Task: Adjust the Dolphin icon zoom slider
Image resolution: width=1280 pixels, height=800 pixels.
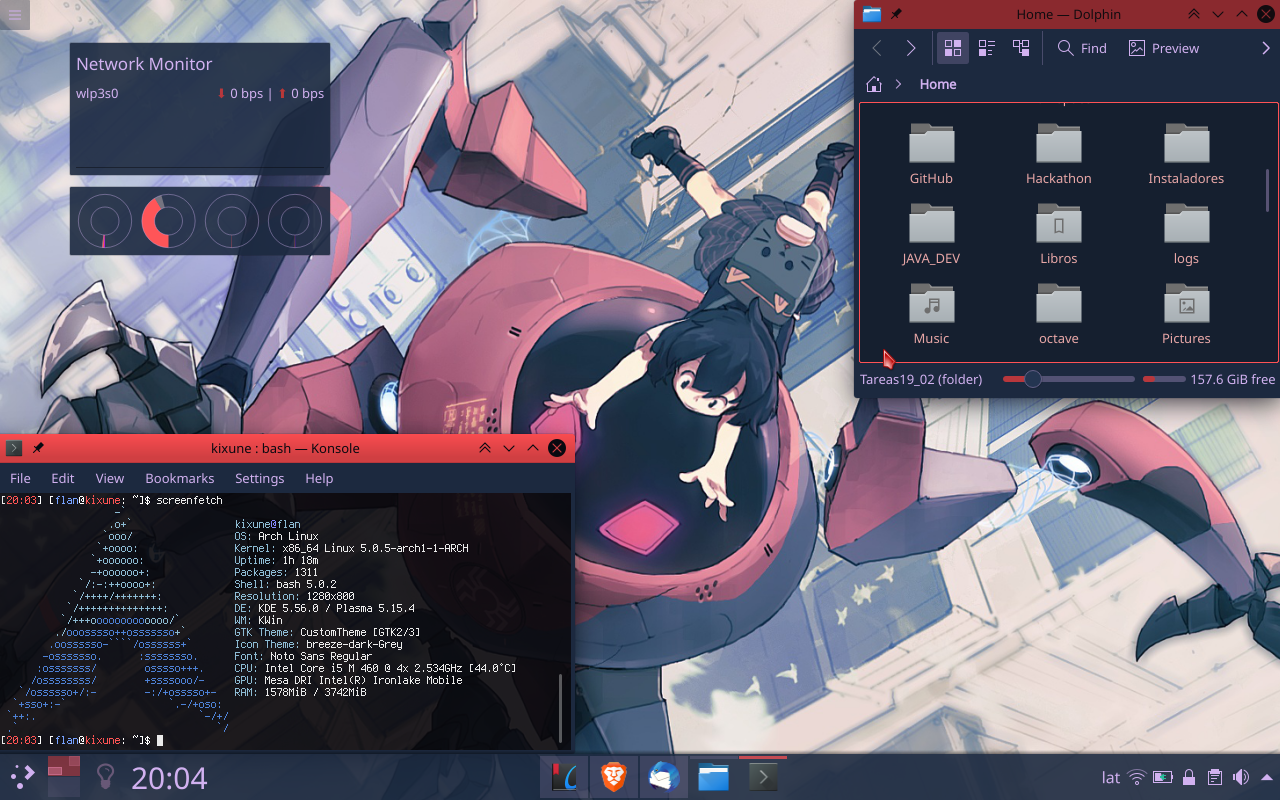Action: click(1033, 379)
